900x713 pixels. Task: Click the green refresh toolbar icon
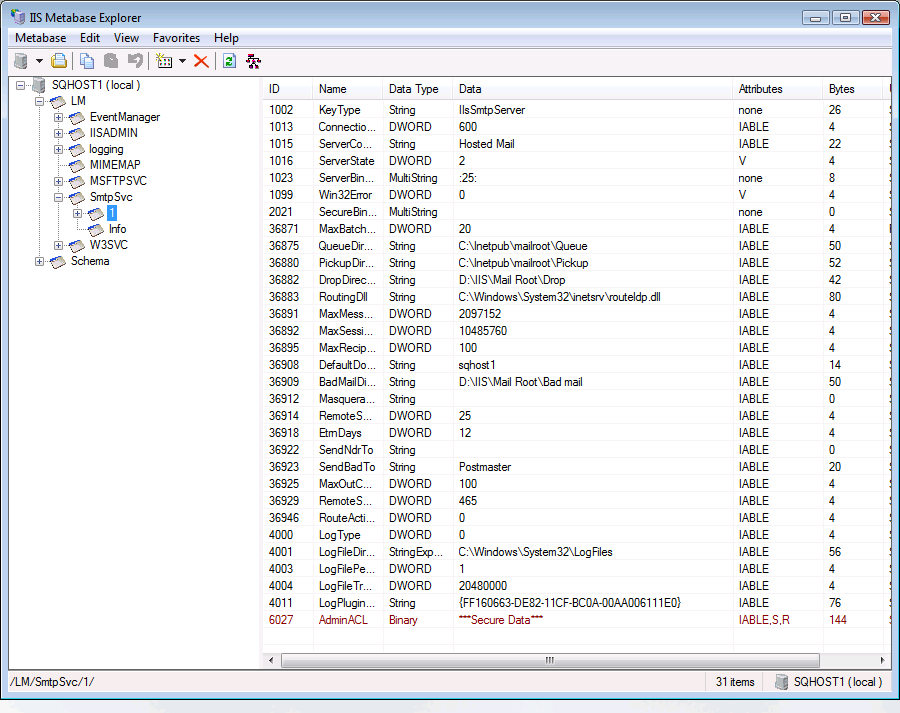(x=229, y=61)
